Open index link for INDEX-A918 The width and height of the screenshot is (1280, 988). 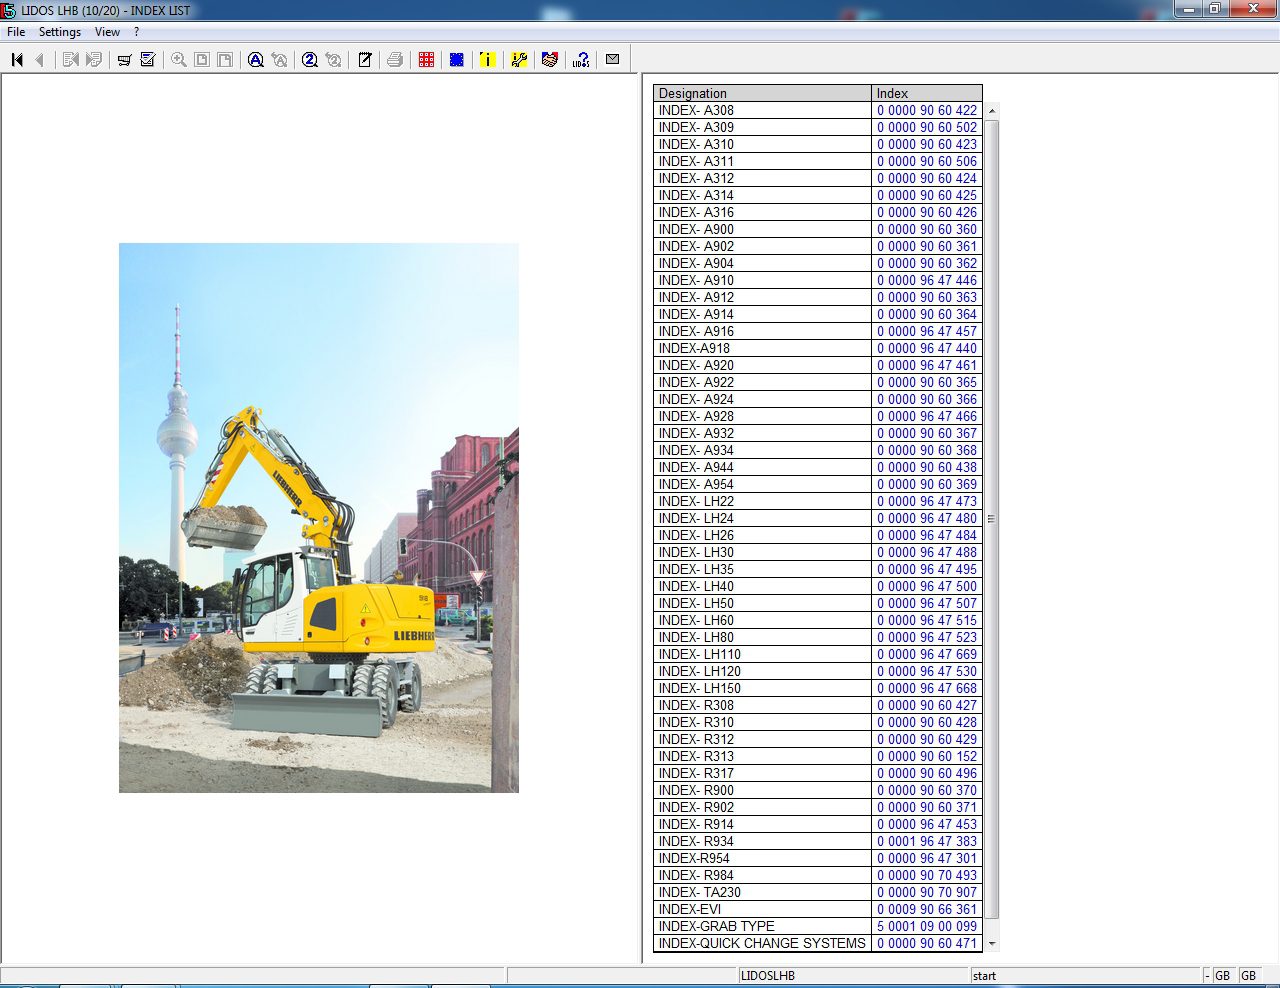click(926, 348)
